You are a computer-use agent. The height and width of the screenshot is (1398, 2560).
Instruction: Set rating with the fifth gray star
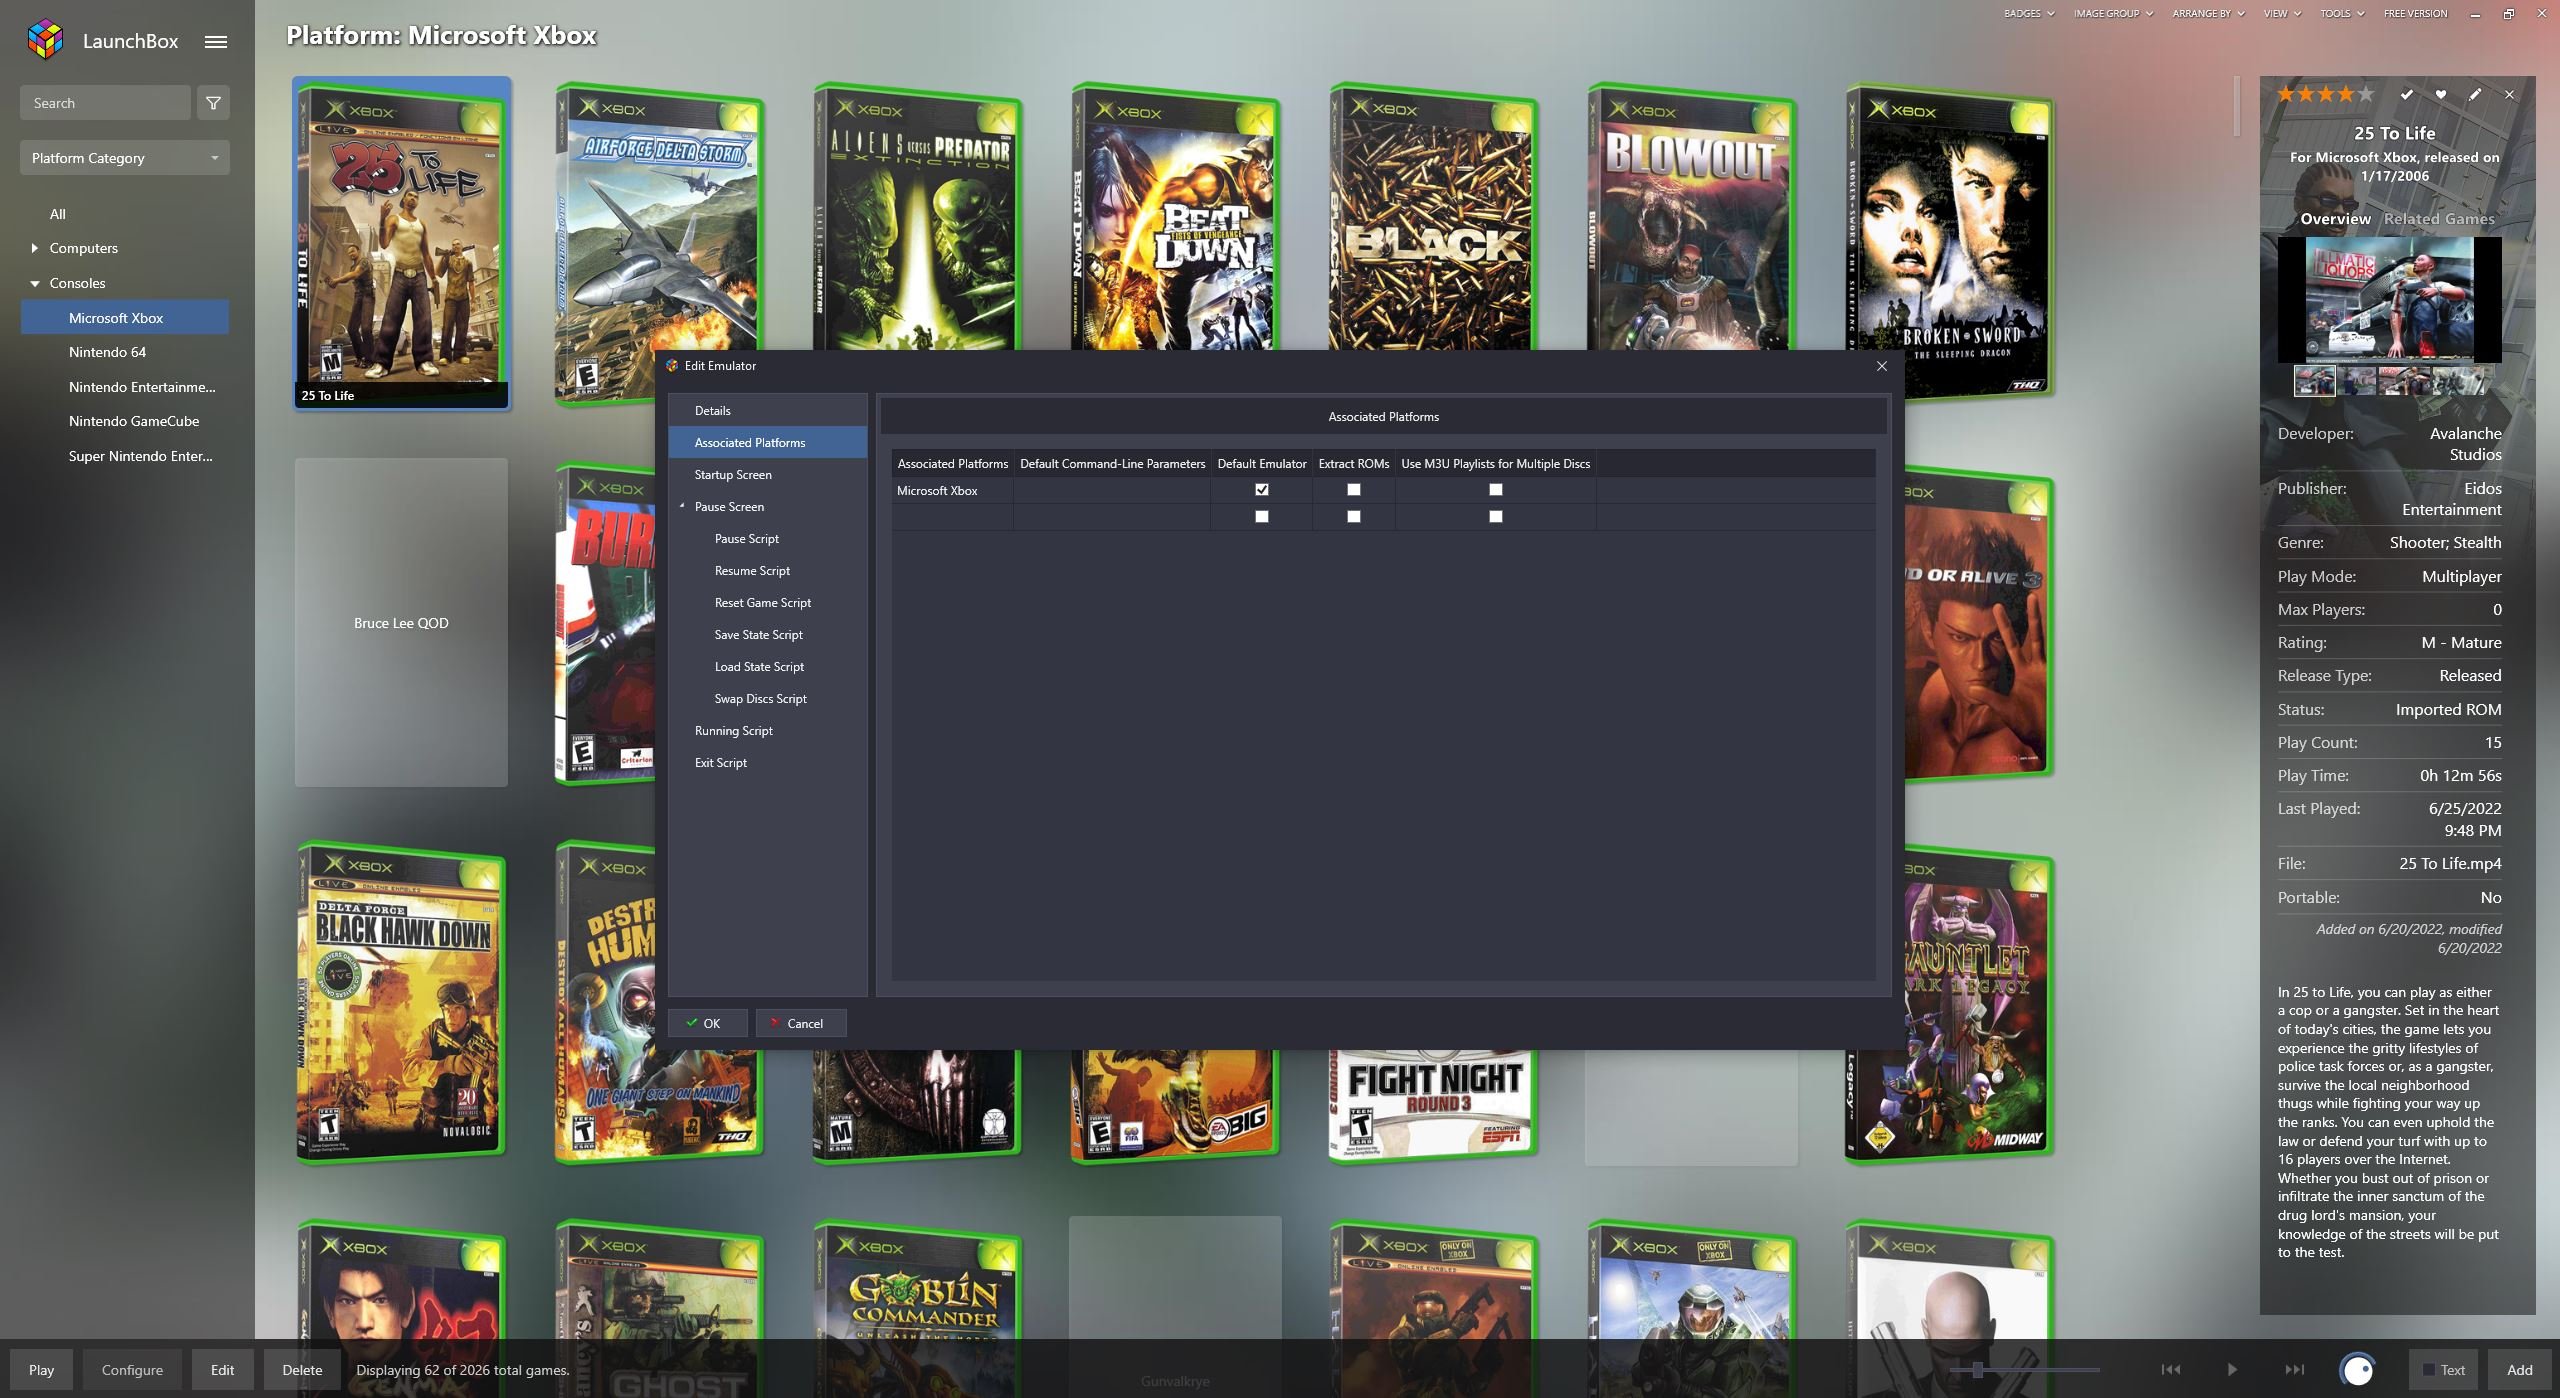coord(2365,94)
